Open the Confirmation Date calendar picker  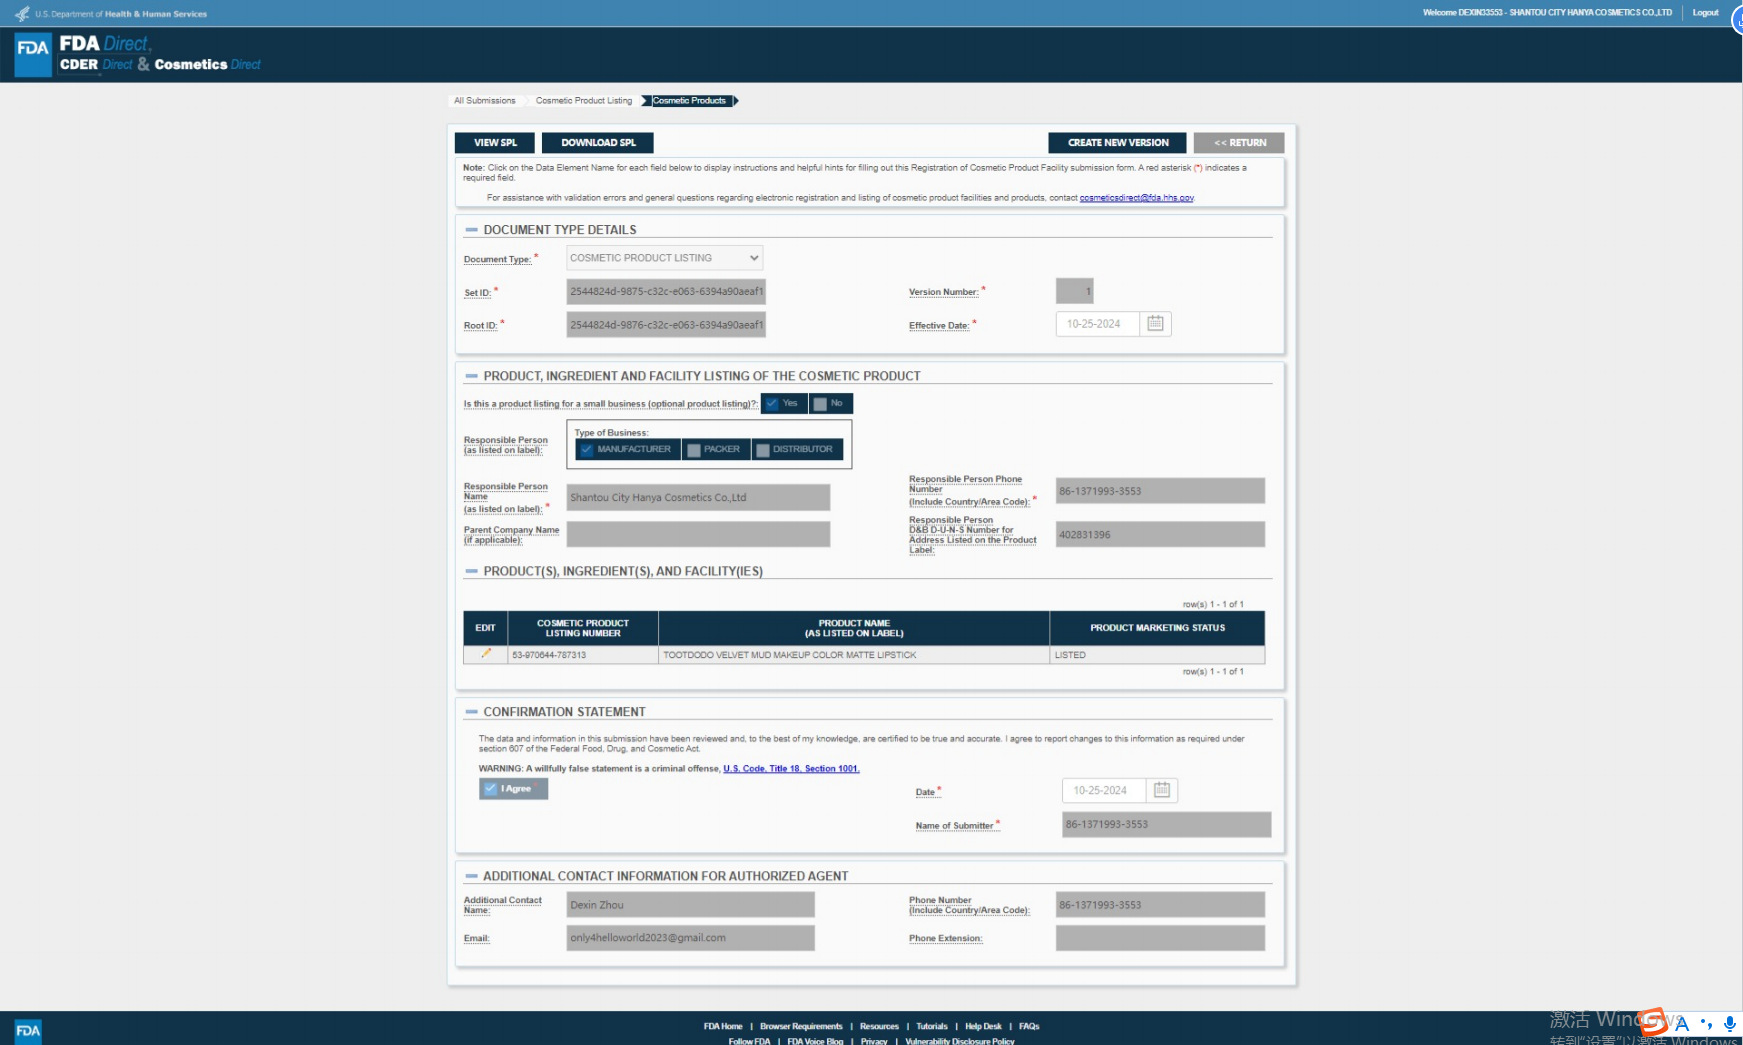[x=1162, y=790]
